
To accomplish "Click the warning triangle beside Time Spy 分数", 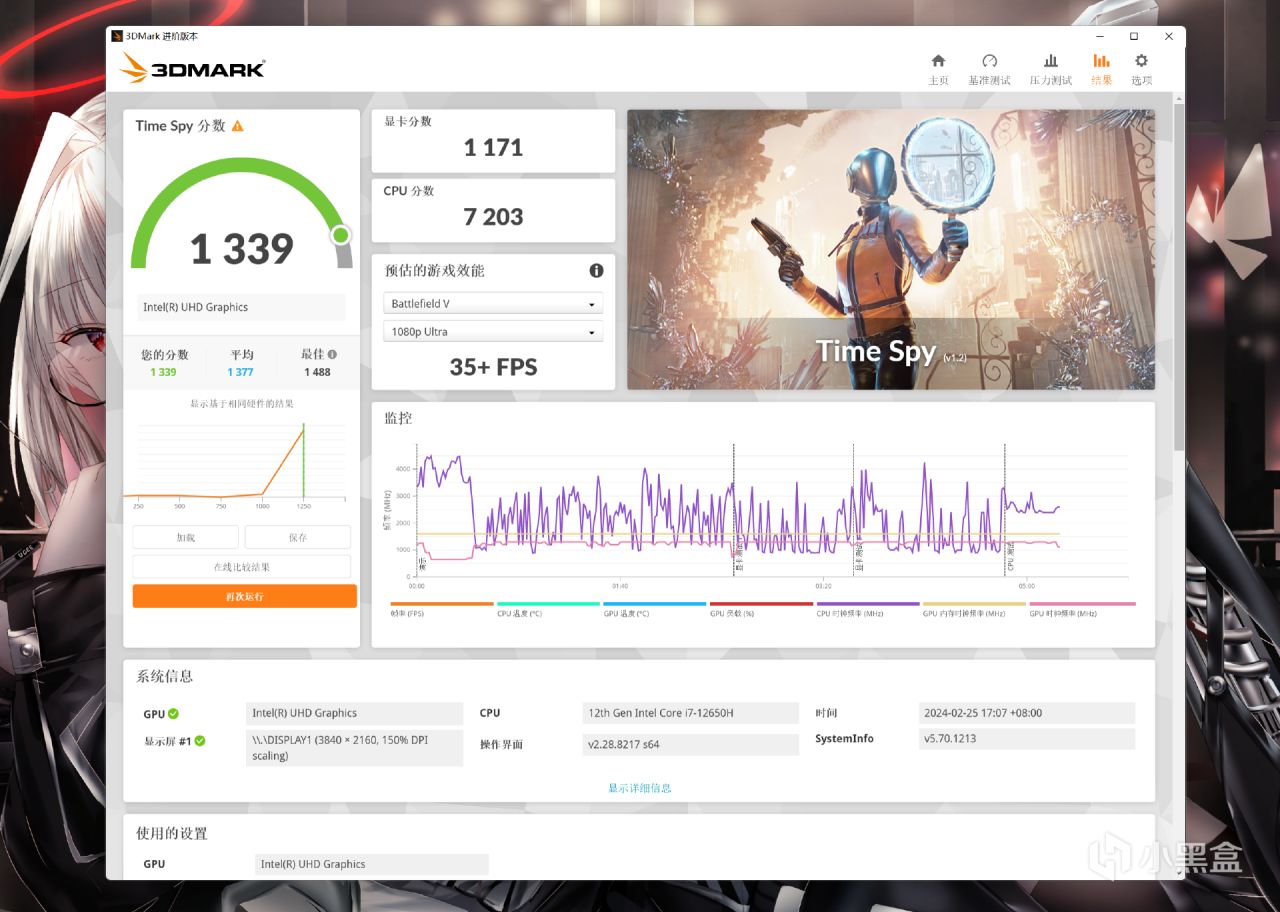I will pyautogui.click(x=237, y=126).
